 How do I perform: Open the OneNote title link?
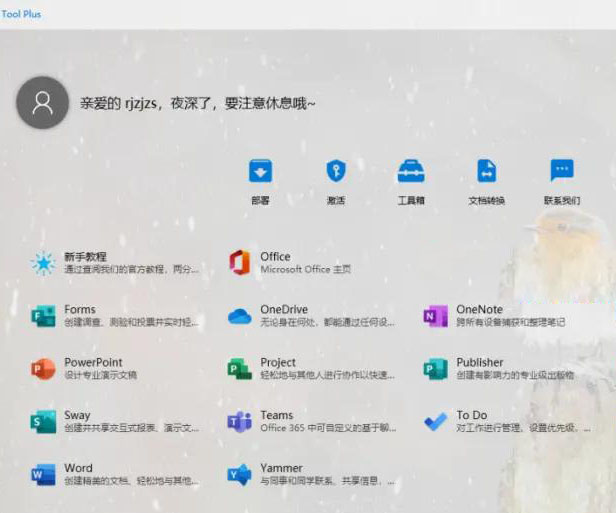(x=479, y=310)
